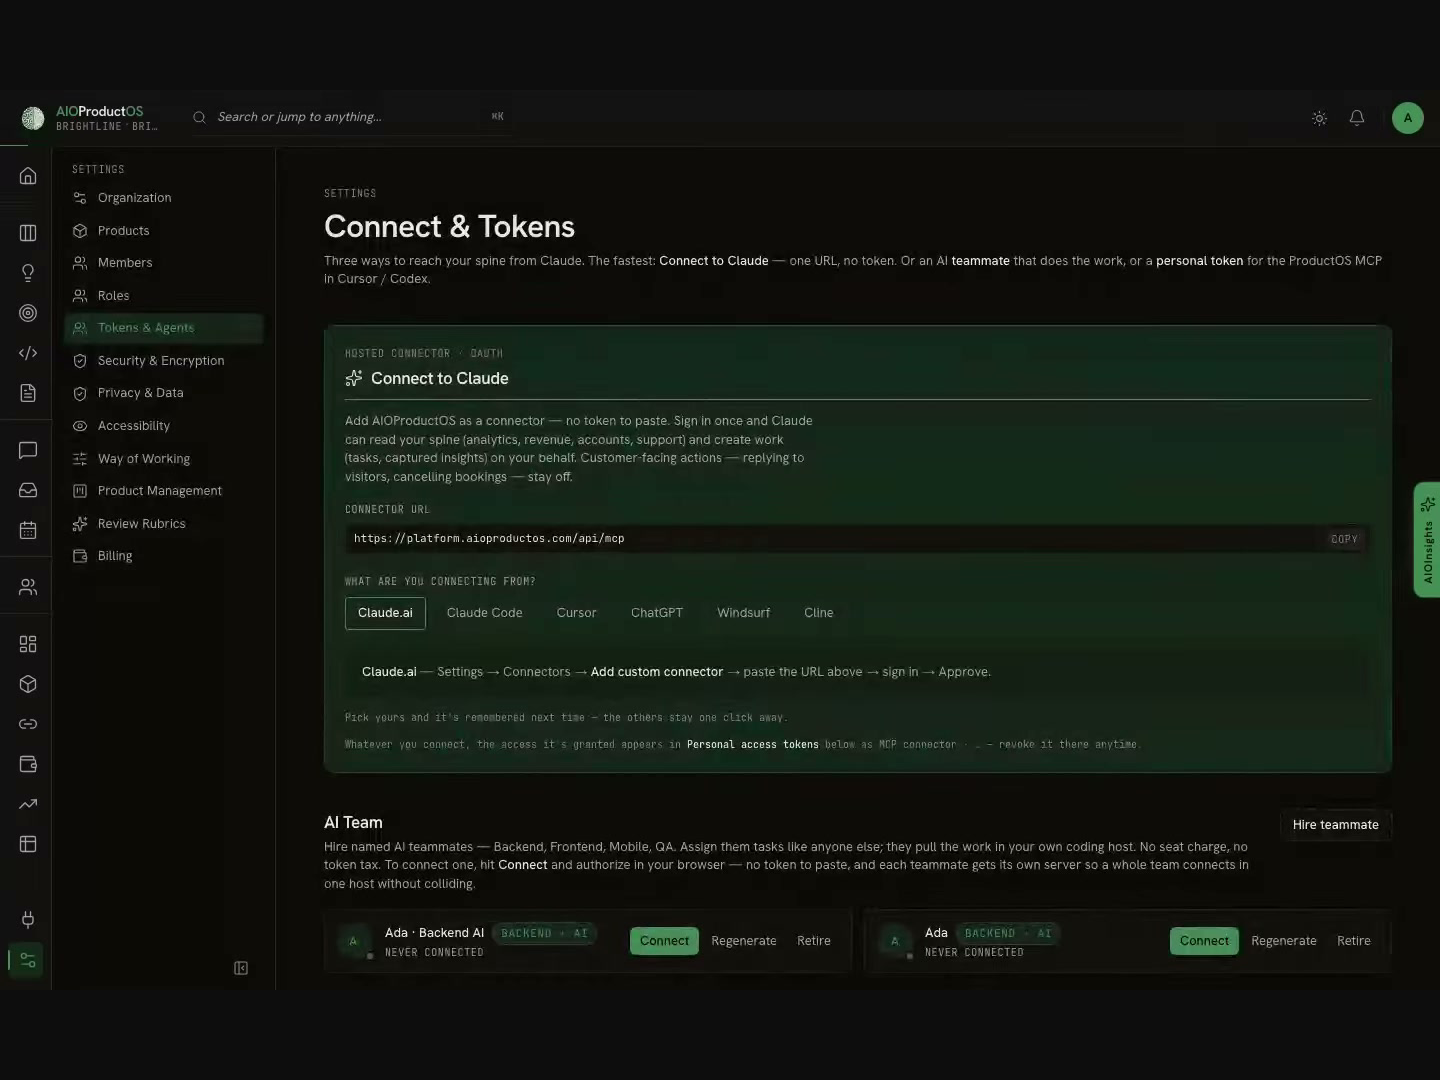This screenshot has width=1440, height=1080.
Task: Open the board columns icon in left rail
Action: click(28, 233)
